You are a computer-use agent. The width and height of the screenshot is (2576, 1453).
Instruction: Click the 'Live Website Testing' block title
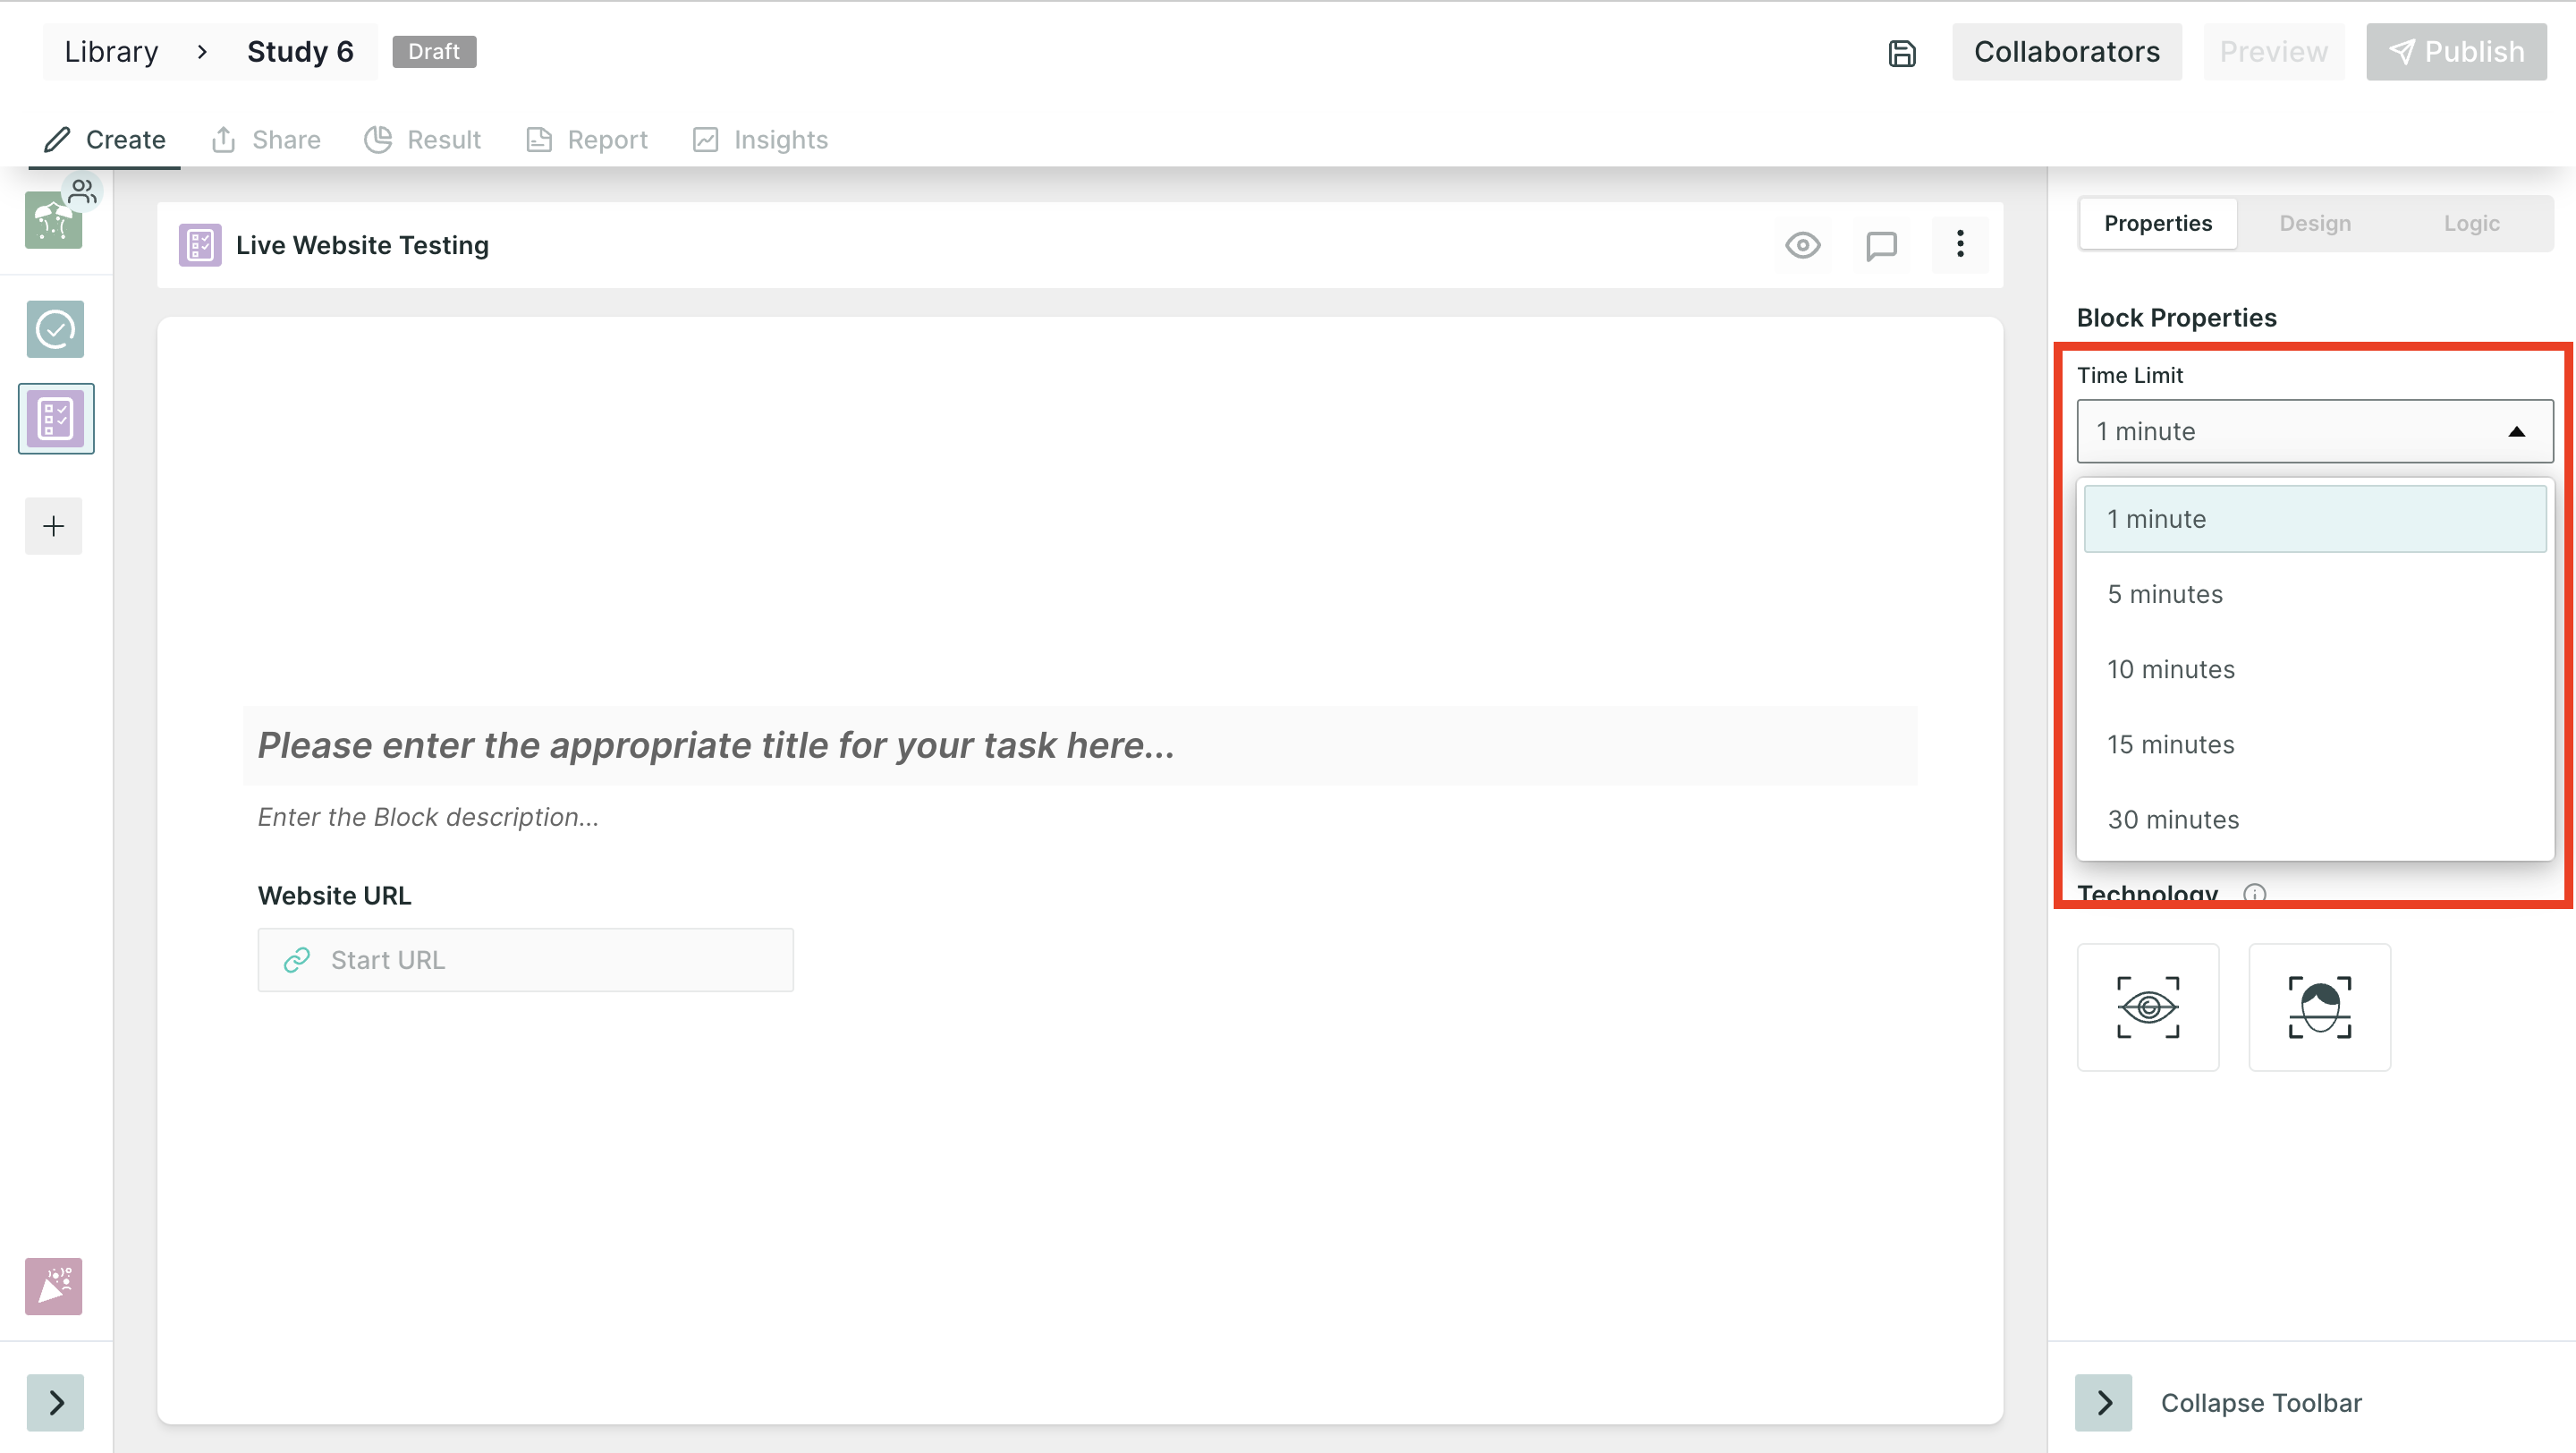pos(362,245)
